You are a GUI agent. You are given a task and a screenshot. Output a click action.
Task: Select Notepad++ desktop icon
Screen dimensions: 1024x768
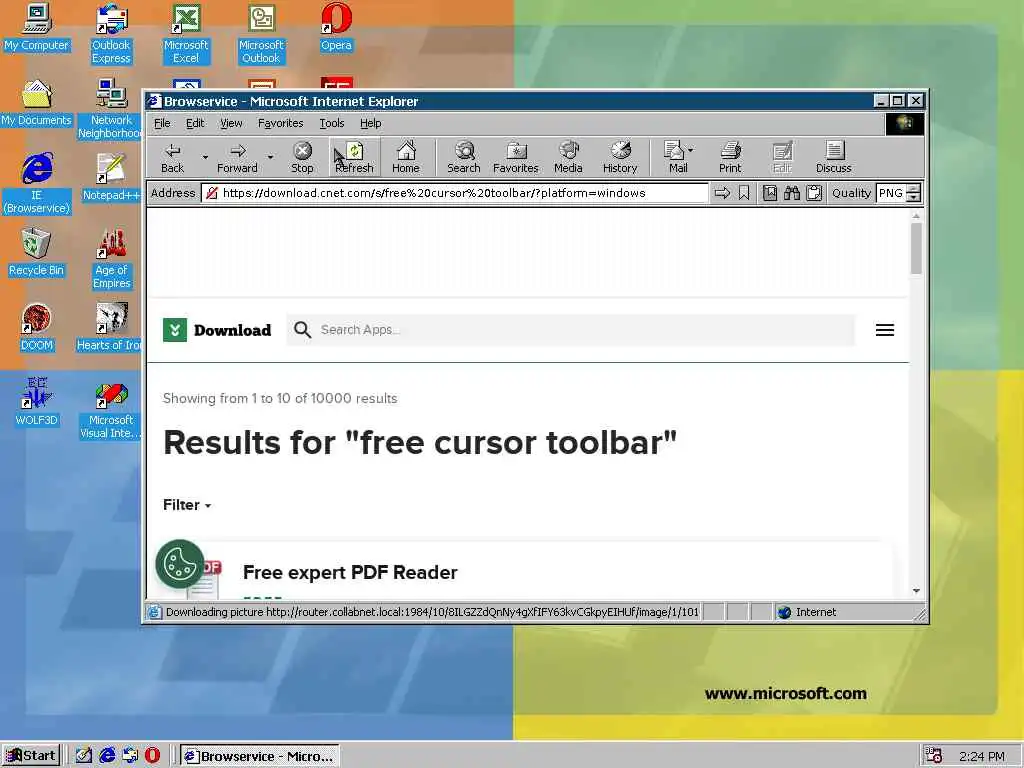[111, 178]
